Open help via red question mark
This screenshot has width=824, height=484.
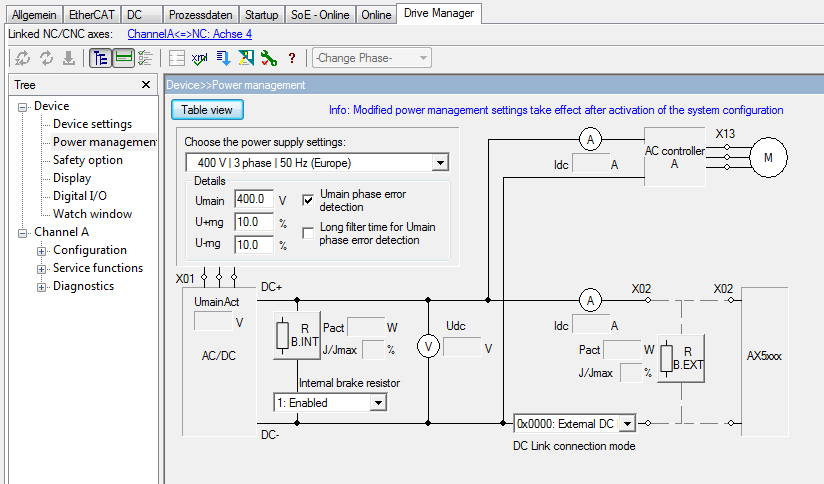point(292,58)
